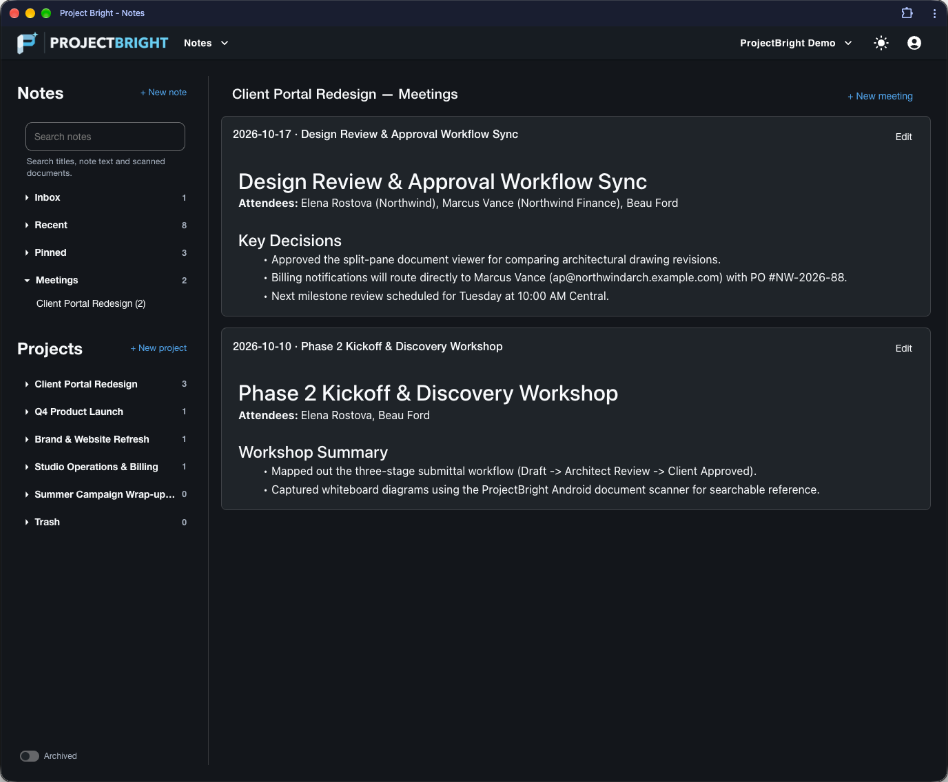Expand the Trash section arrow

[27, 522]
